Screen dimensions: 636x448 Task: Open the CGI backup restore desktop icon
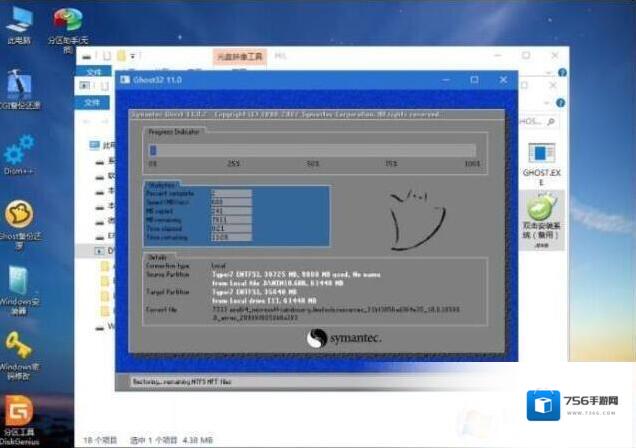(19, 88)
